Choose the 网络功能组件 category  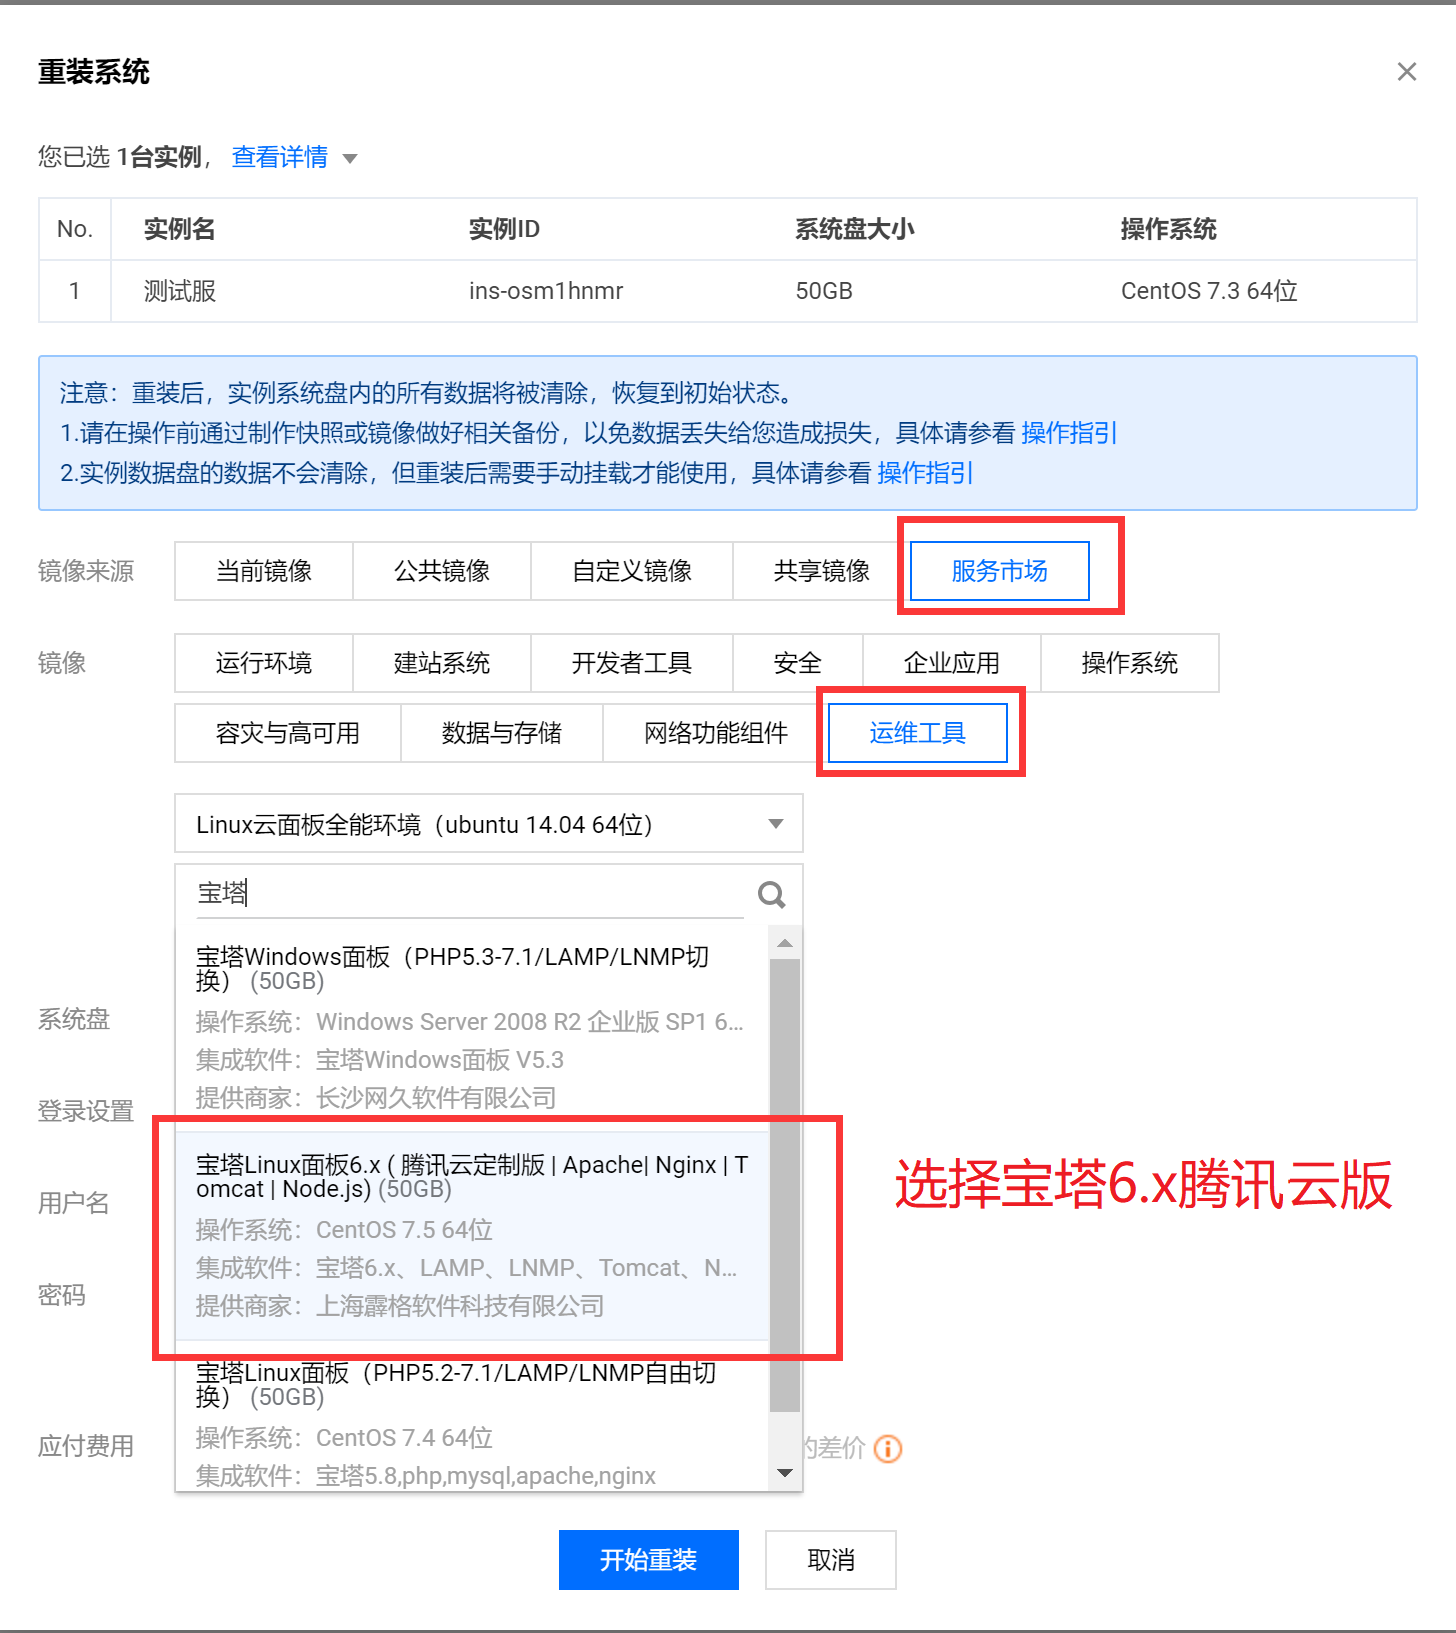[716, 733]
